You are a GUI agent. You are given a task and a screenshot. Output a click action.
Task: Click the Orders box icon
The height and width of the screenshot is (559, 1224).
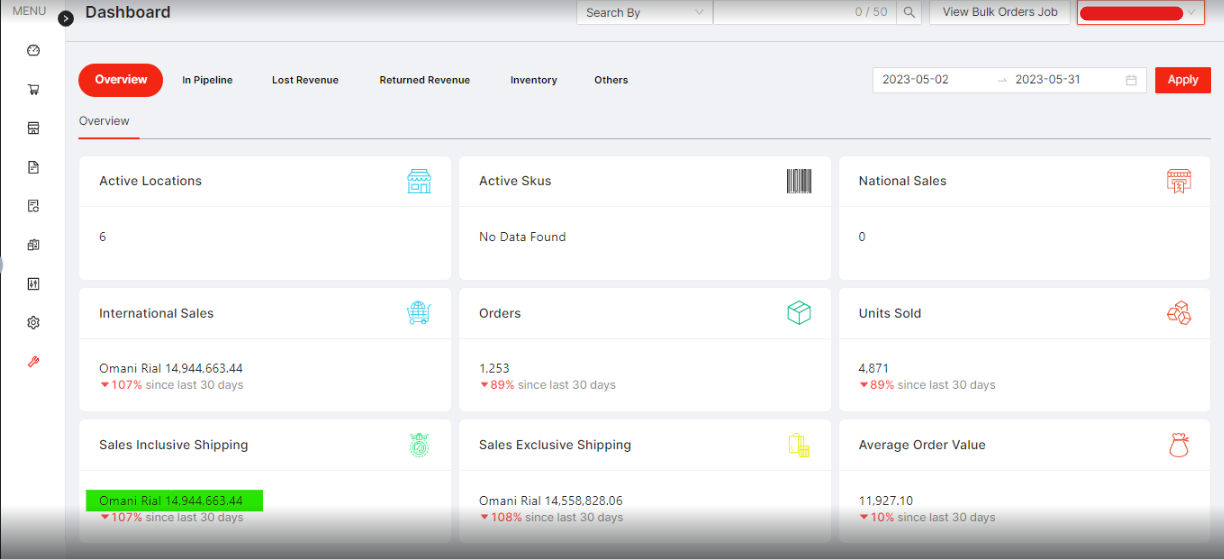(798, 313)
